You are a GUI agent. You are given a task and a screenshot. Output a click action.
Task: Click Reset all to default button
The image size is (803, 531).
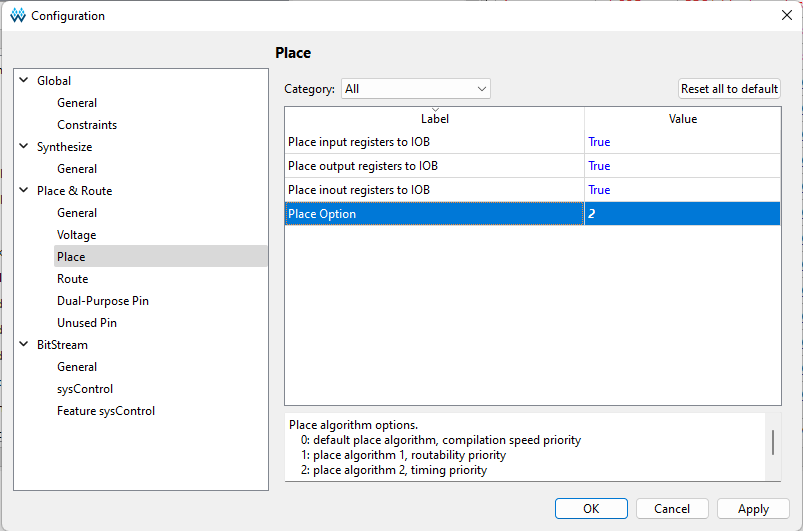point(729,89)
